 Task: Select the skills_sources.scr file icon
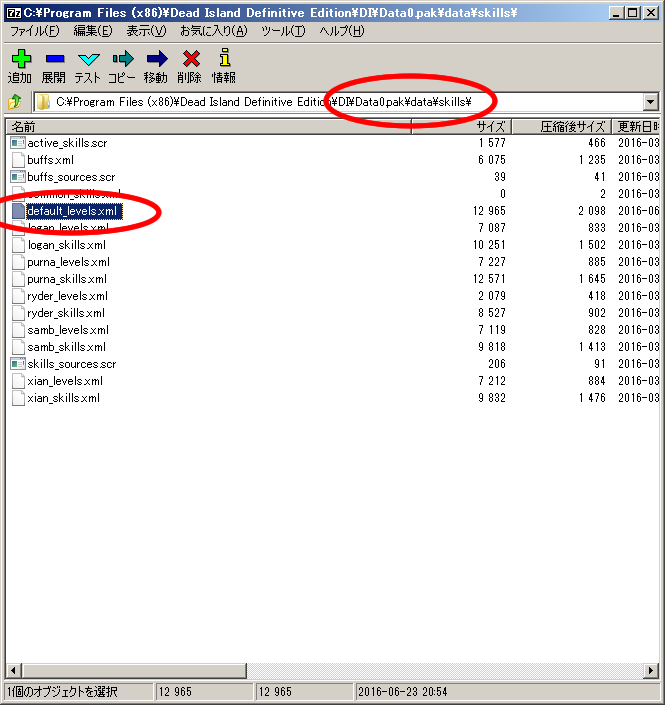pos(18,364)
